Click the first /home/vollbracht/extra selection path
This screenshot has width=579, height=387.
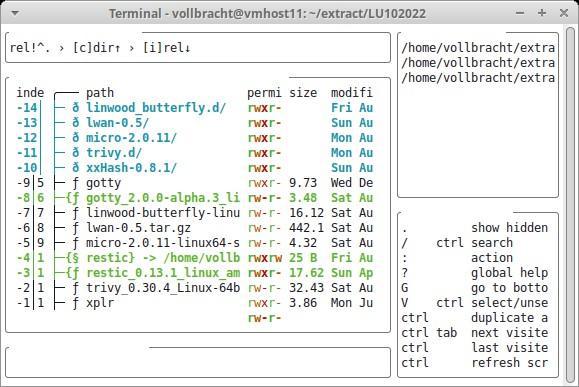(x=478, y=48)
